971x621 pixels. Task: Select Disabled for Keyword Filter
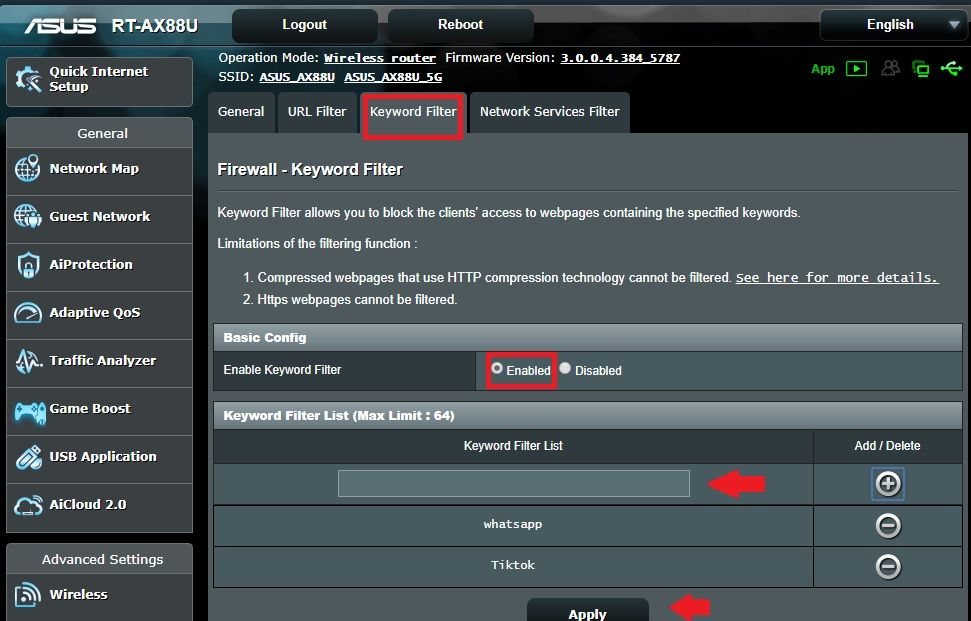tap(565, 369)
